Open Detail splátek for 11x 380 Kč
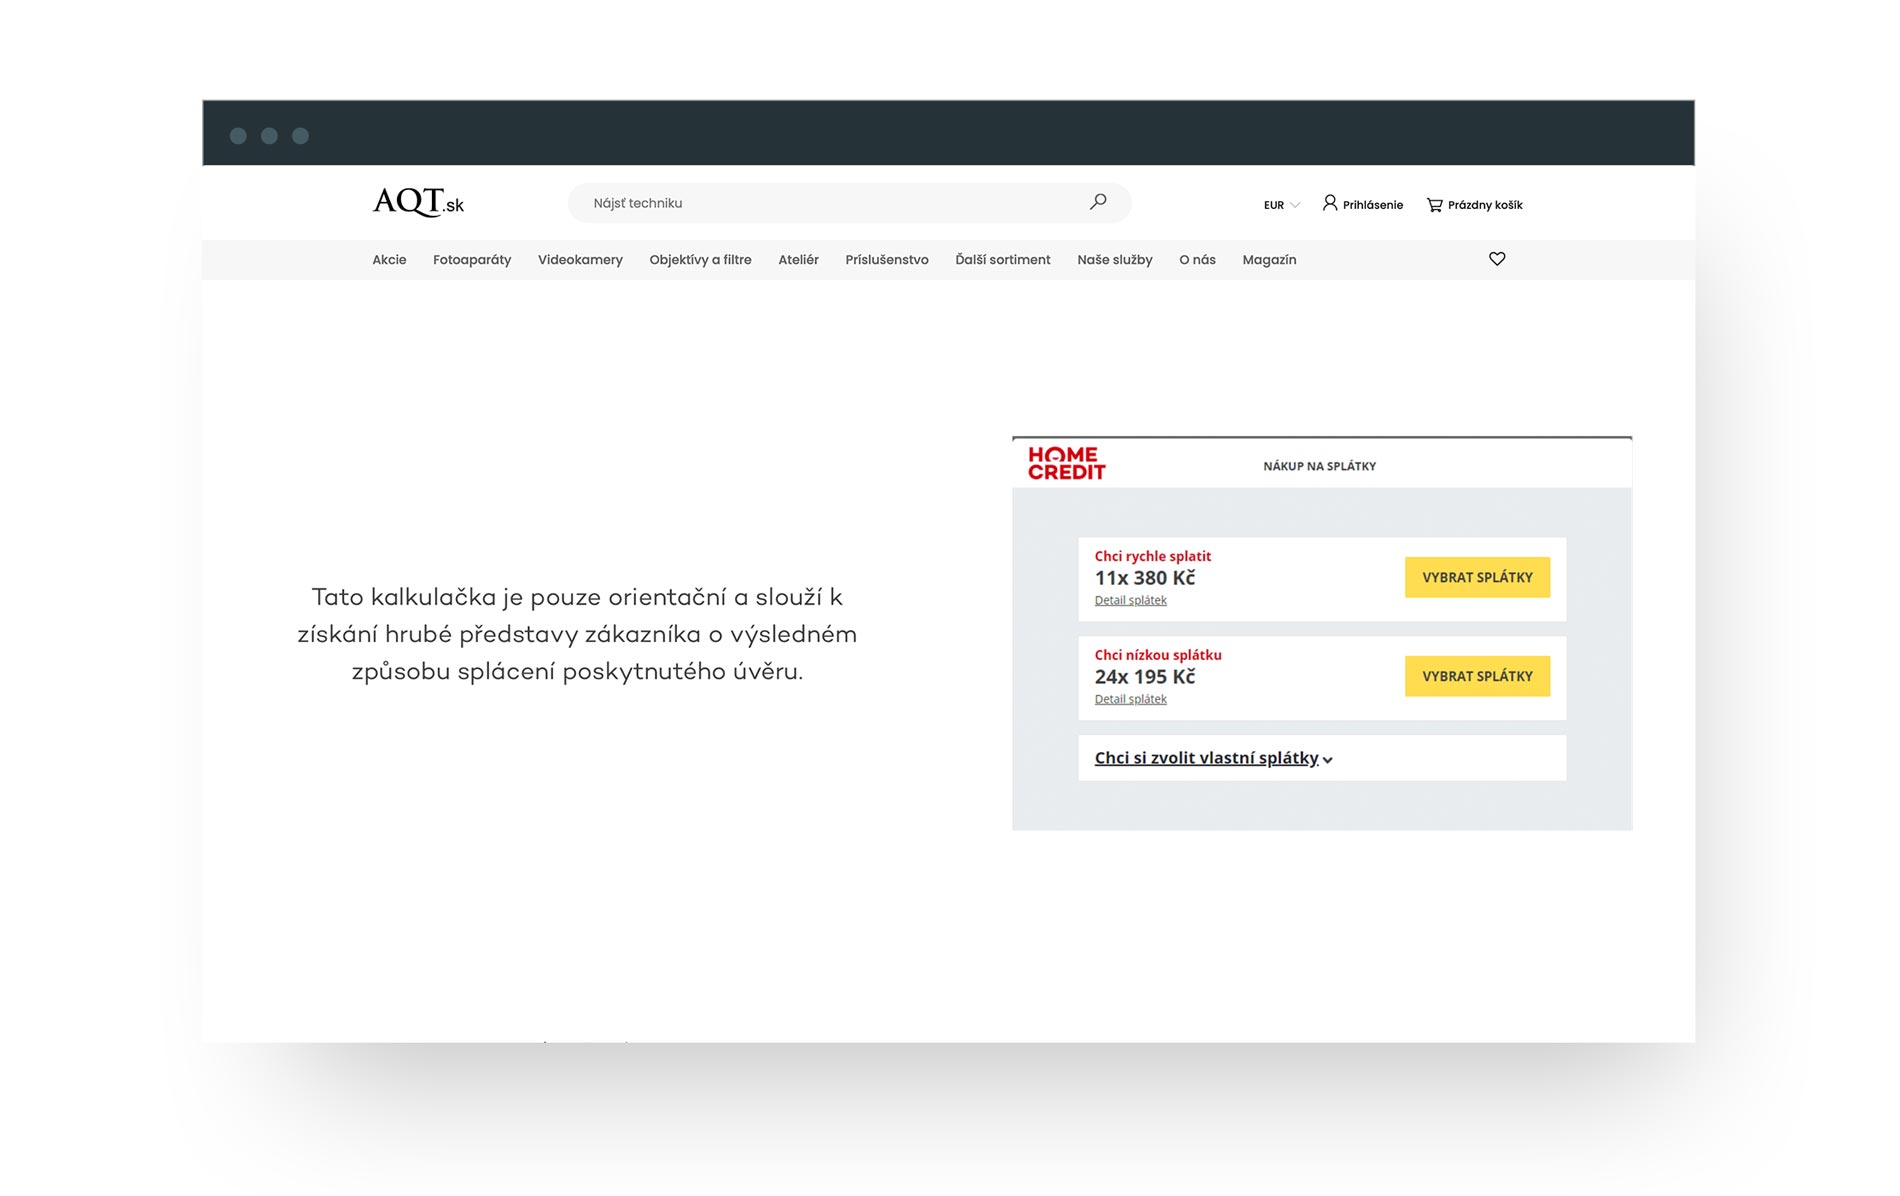This screenshot has width=1900, height=1196. click(1130, 600)
